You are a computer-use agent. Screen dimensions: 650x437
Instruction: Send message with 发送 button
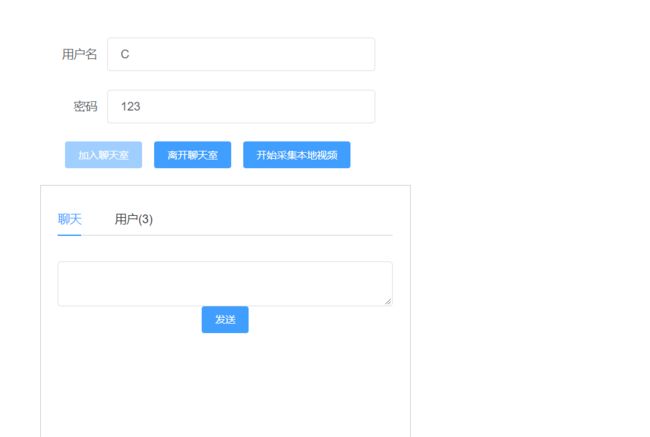point(225,320)
